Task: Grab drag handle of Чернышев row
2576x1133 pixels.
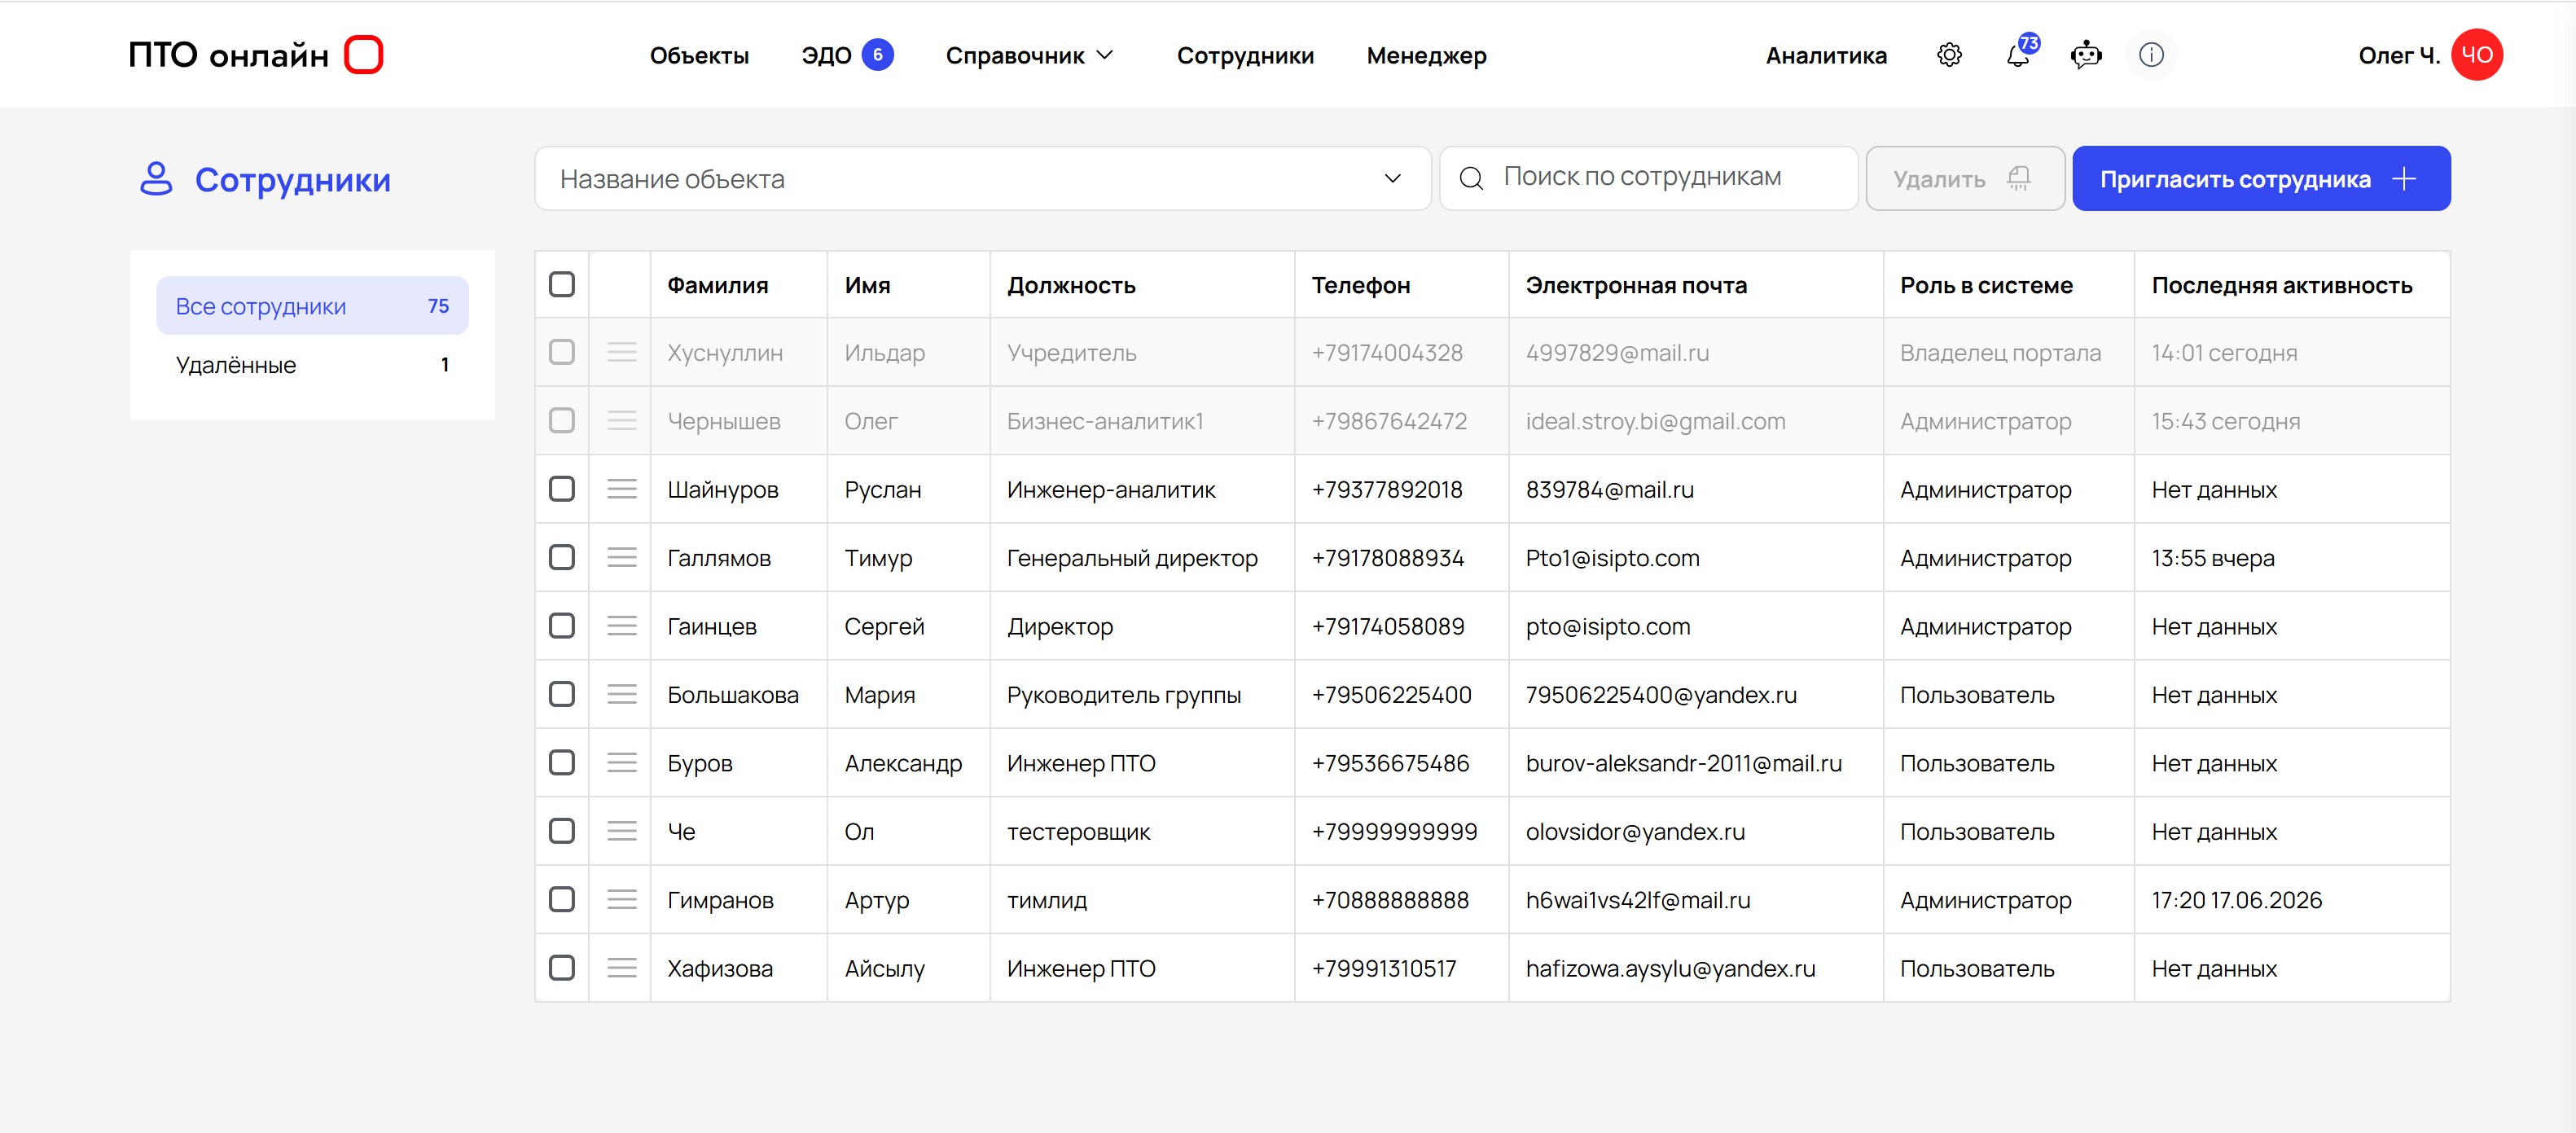Action: pos(622,421)
